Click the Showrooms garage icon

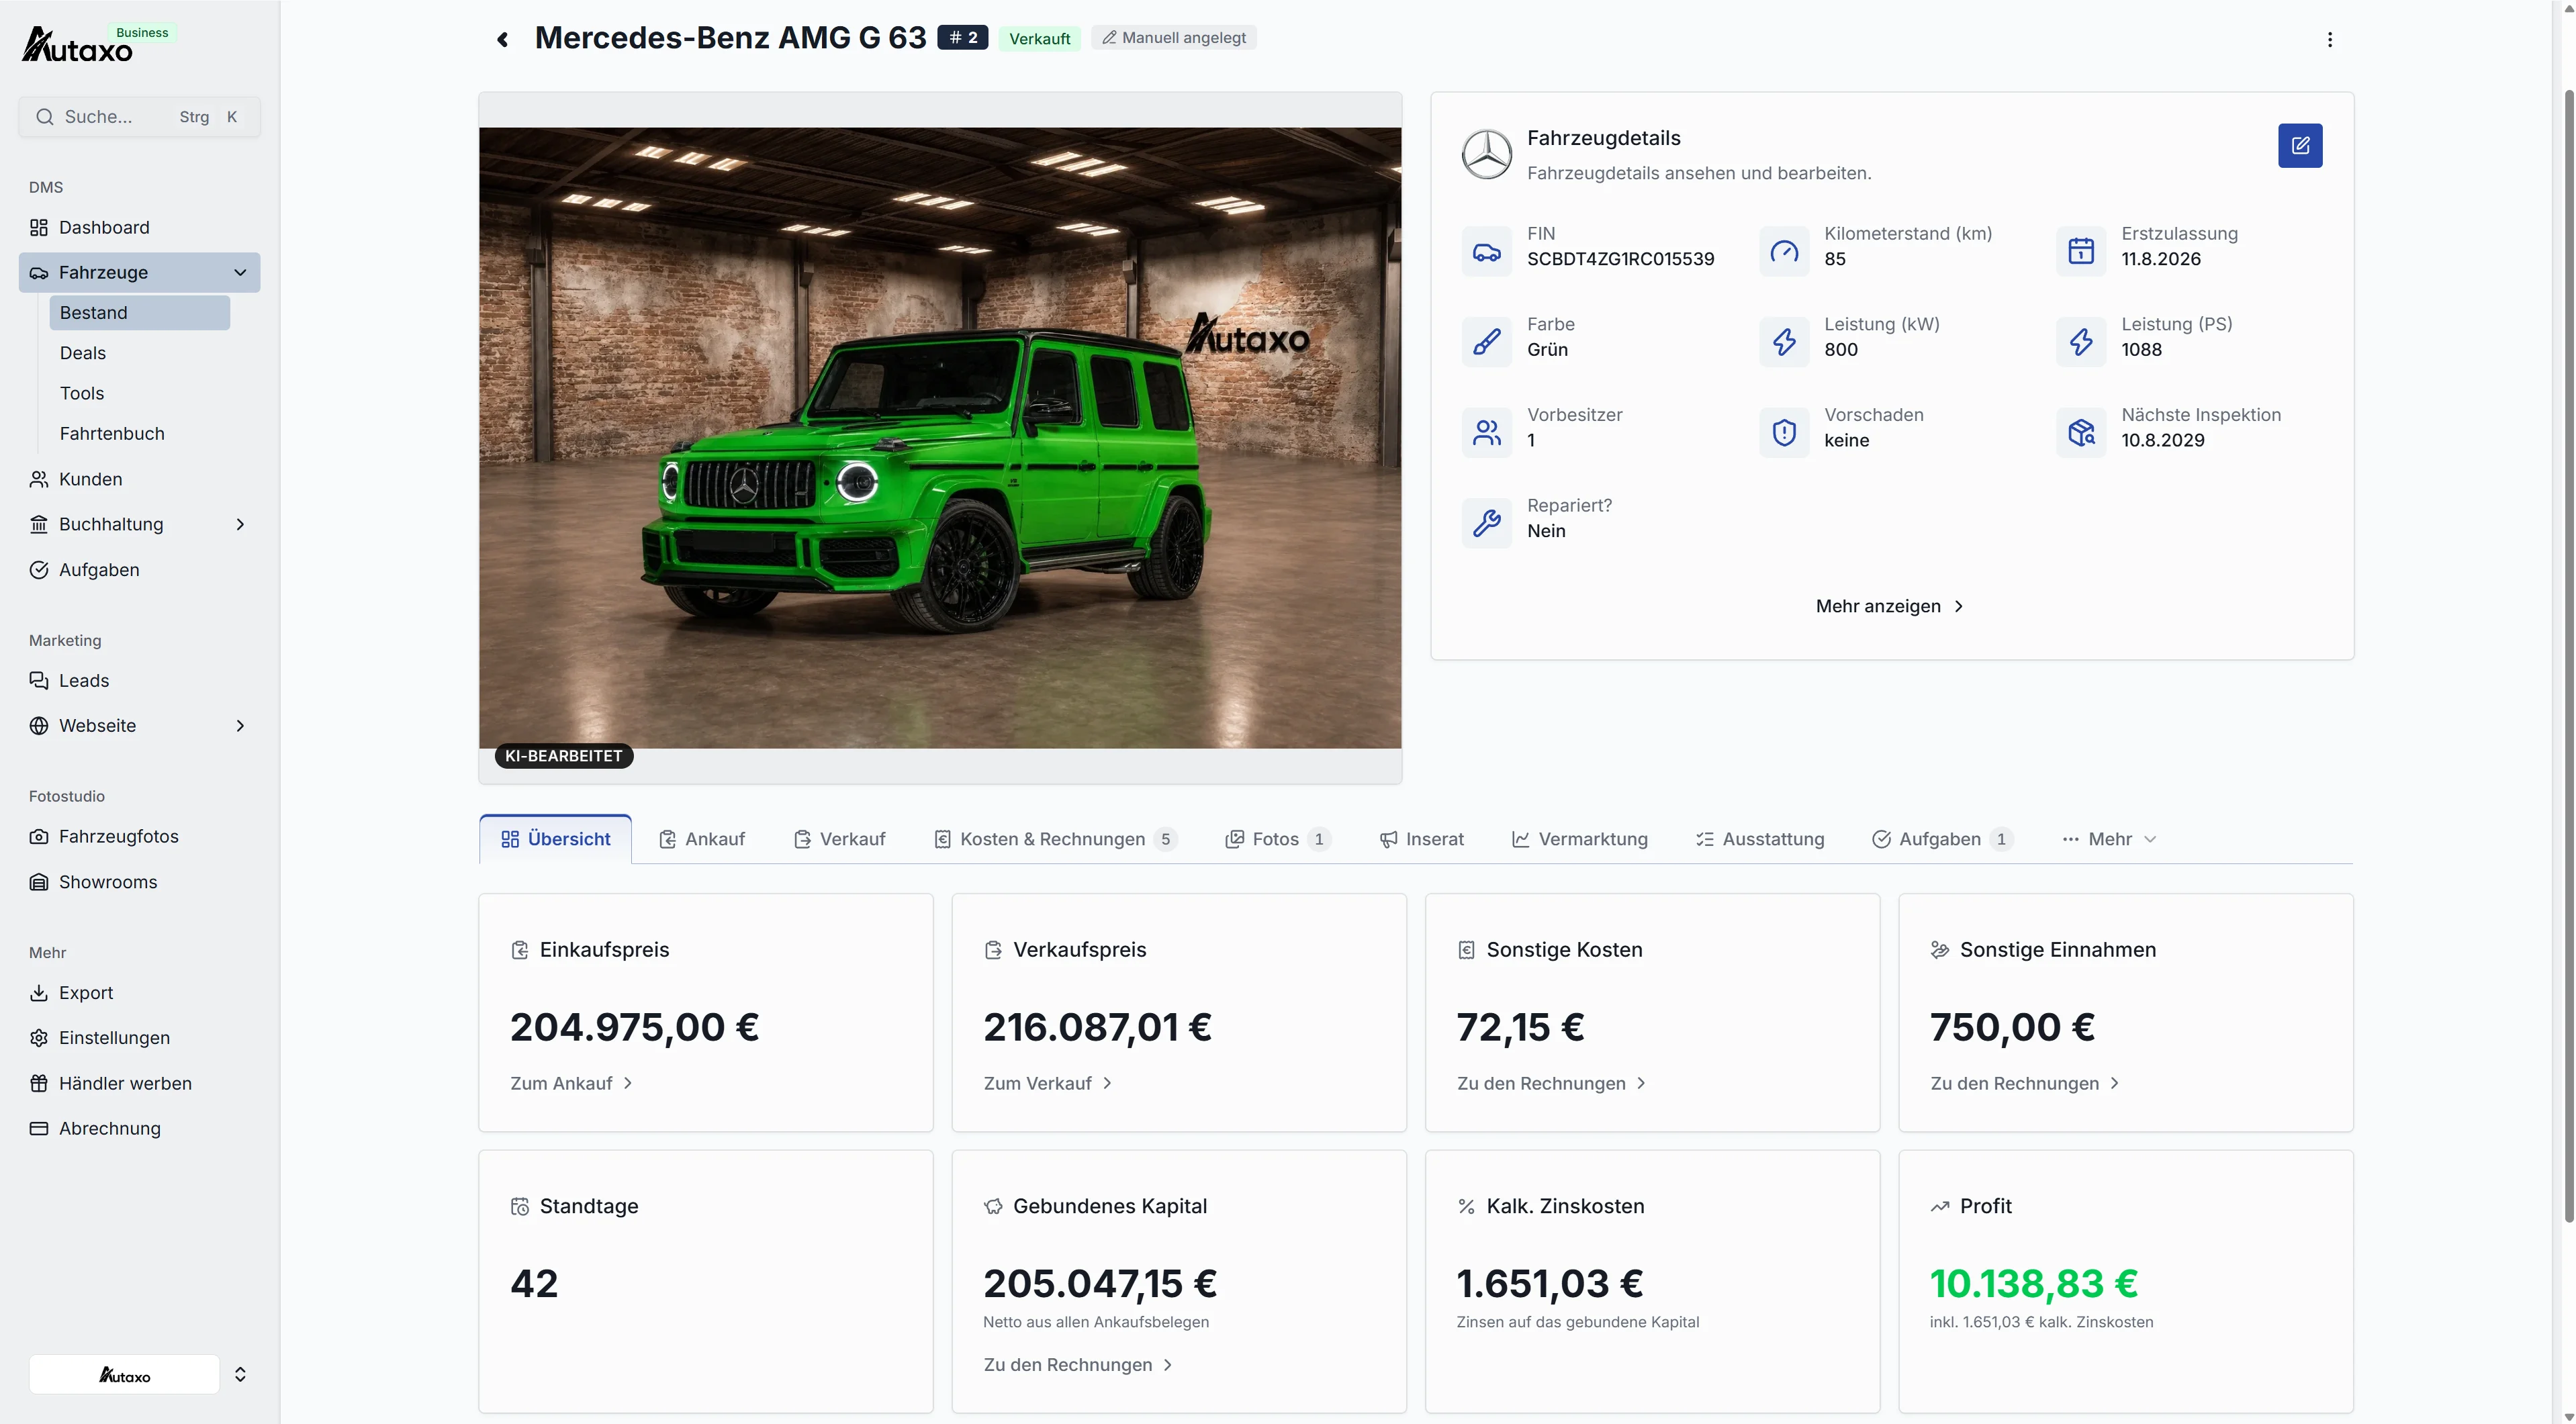(x=39, y=882)
